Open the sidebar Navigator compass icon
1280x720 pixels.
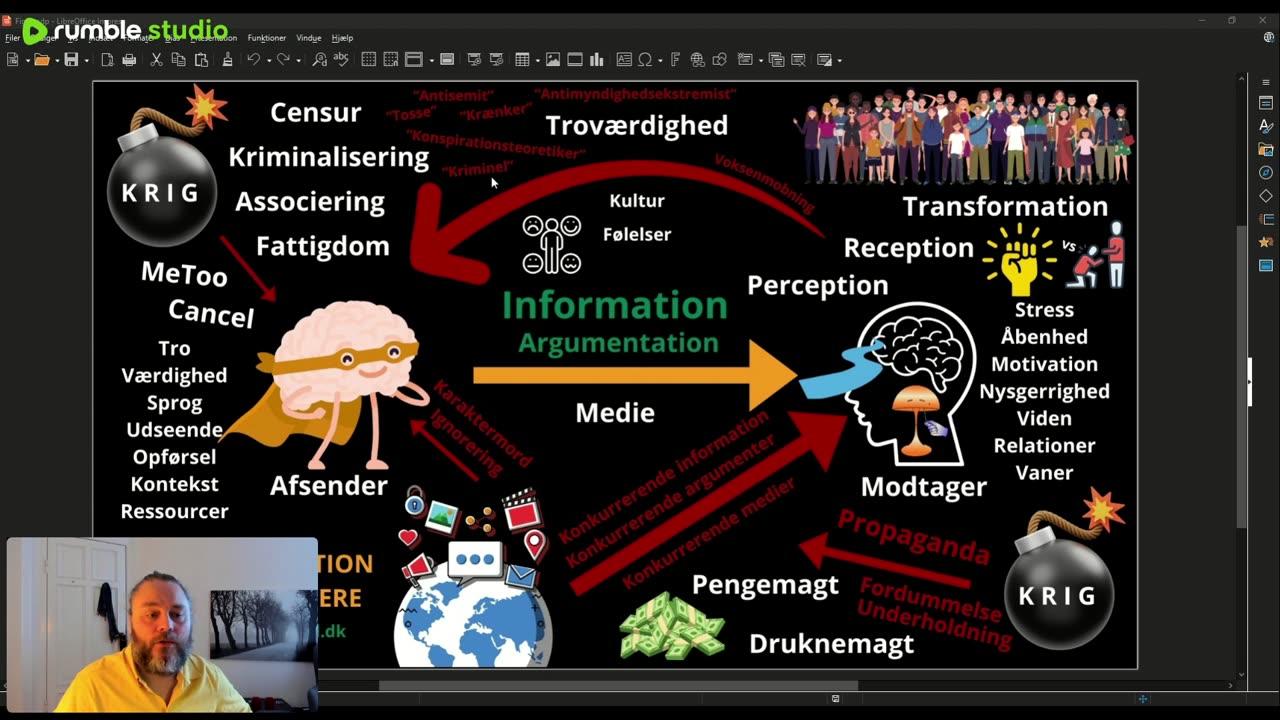(x=1266, y=173)
